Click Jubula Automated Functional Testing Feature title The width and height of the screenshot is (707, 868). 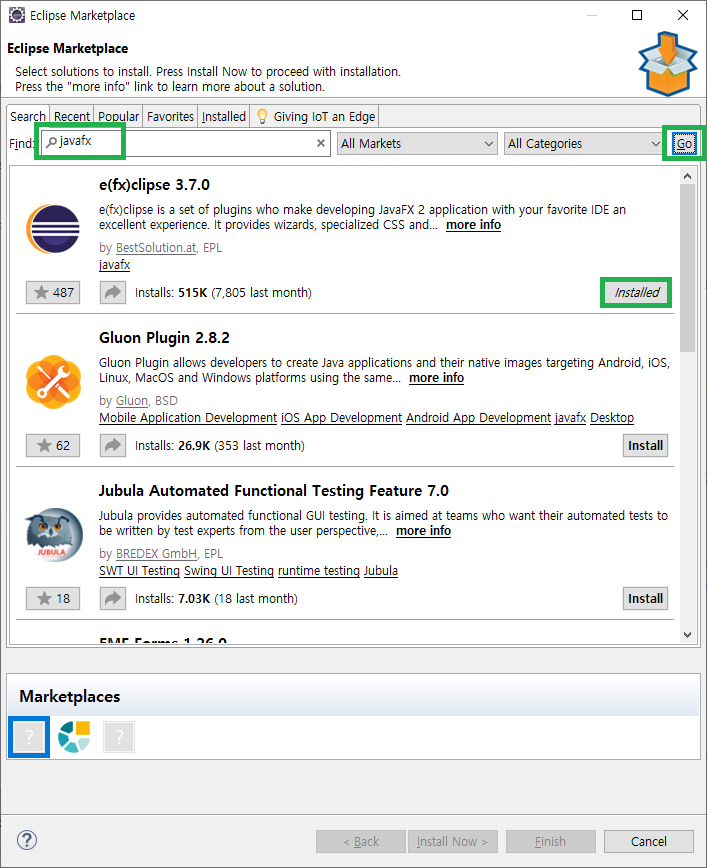(273, 490)
